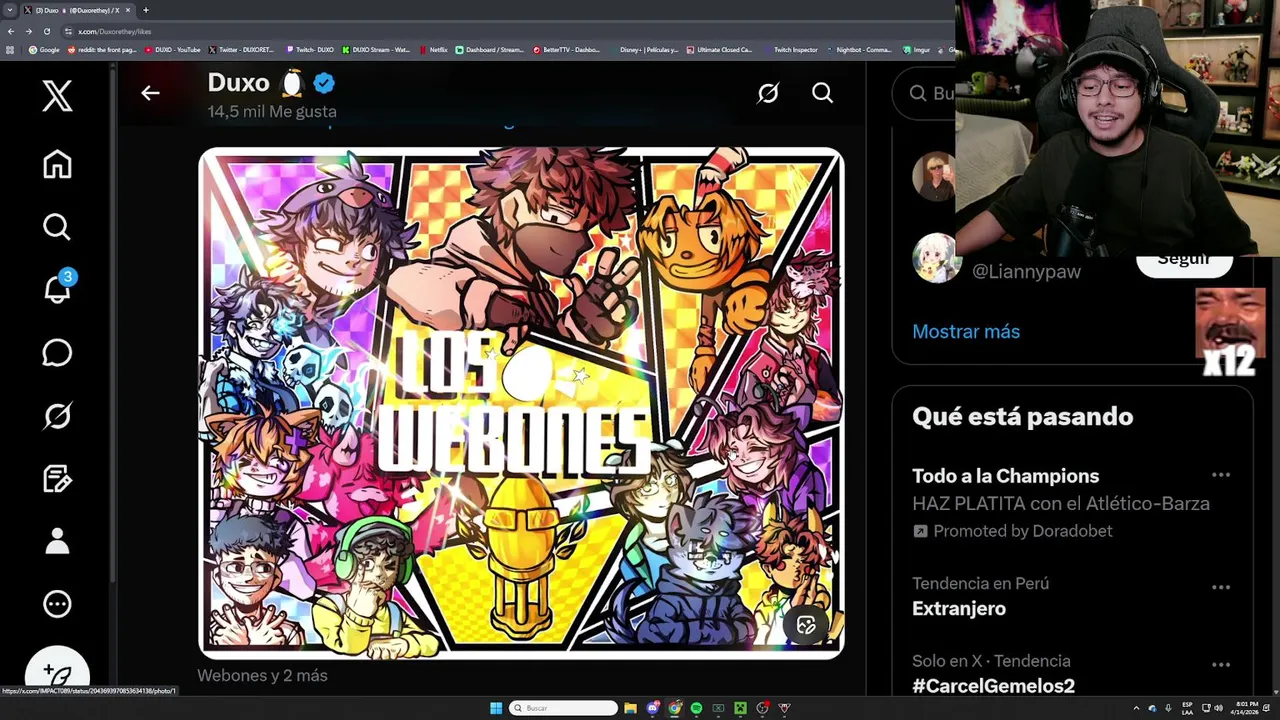1280x720 pixels.
Task: Open the apps grid in bookmarks bar
Action: tap(10, 49)
